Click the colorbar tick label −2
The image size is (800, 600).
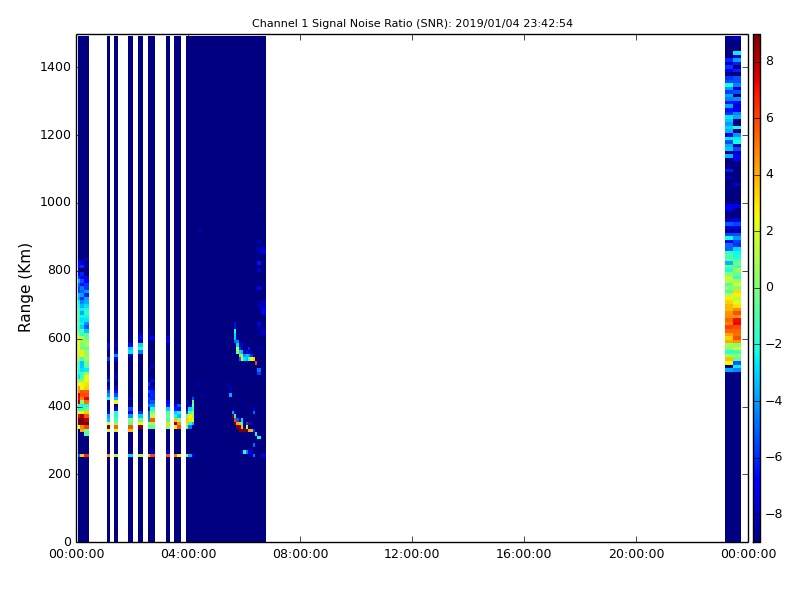coord(774,344)
